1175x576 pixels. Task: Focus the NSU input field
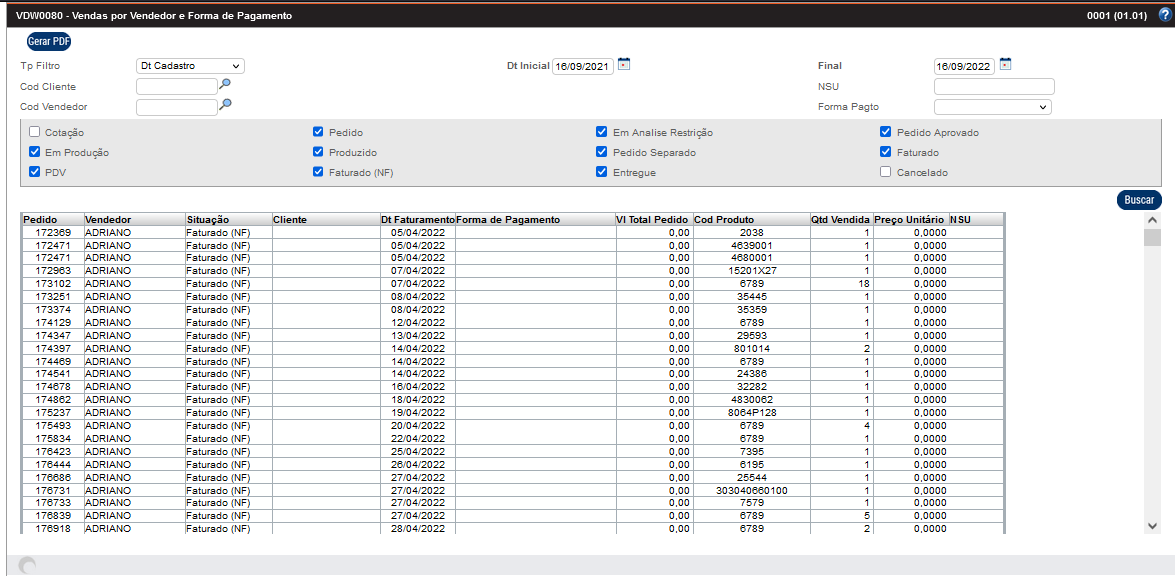(x=993, y=86)
